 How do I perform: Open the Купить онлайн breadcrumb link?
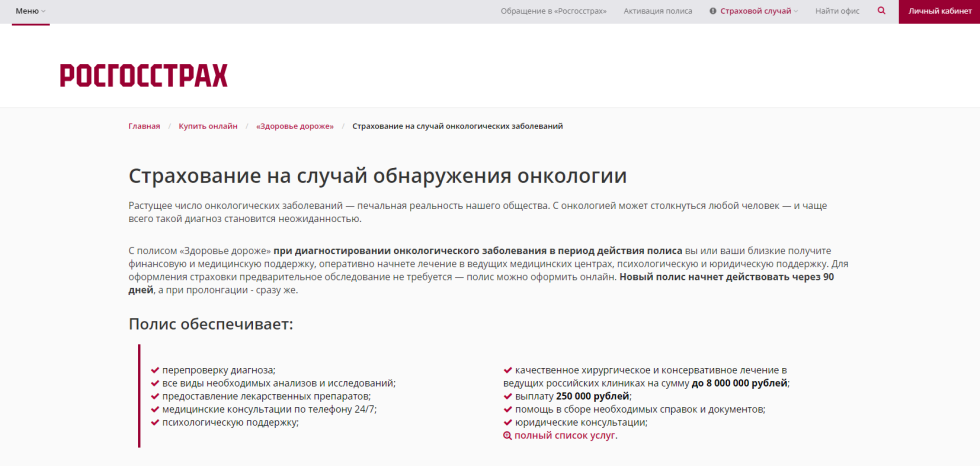(208, 126)
